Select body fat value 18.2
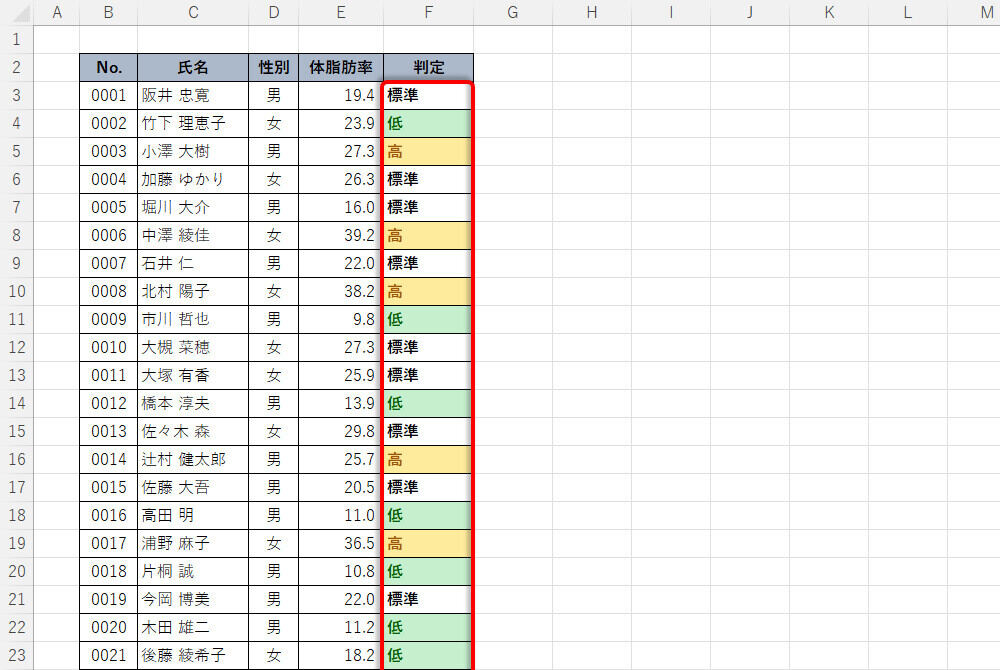1000x670 pixels. (341, 655)
